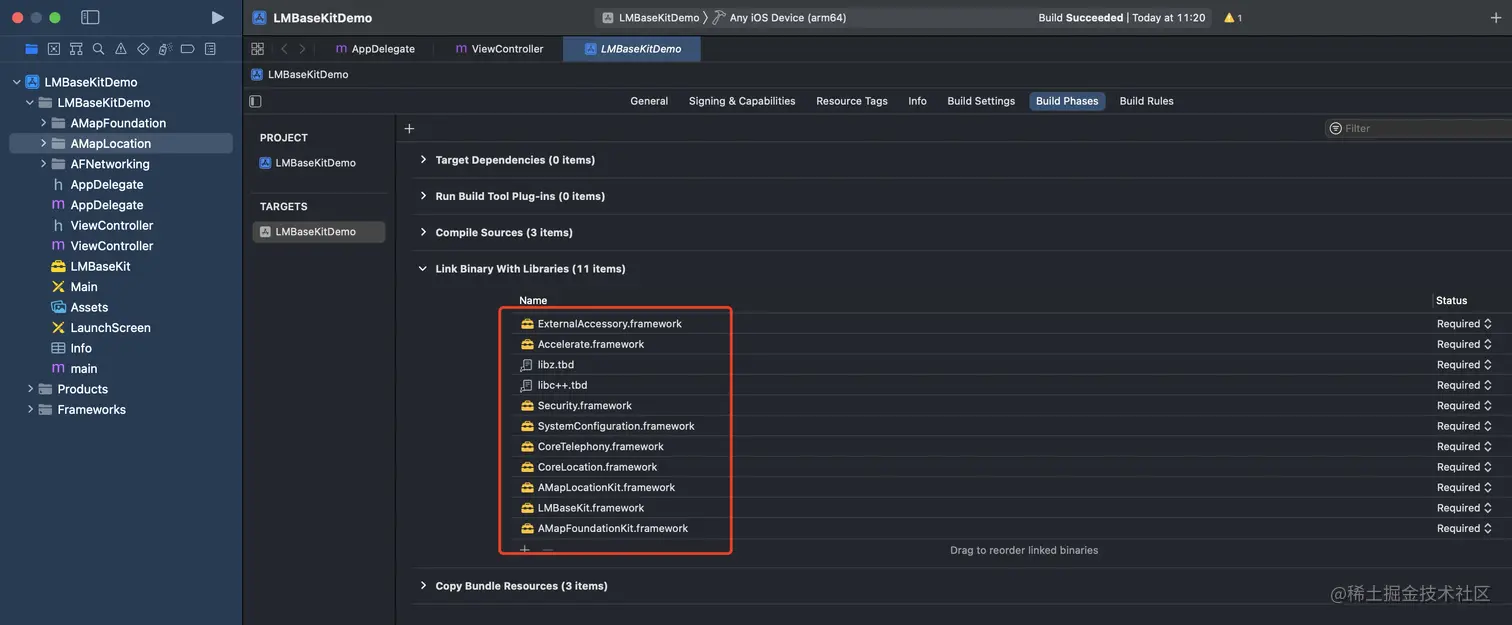Open the Find navigator magnifier icon
1512x625 pixels.
[x=98, y=49]
